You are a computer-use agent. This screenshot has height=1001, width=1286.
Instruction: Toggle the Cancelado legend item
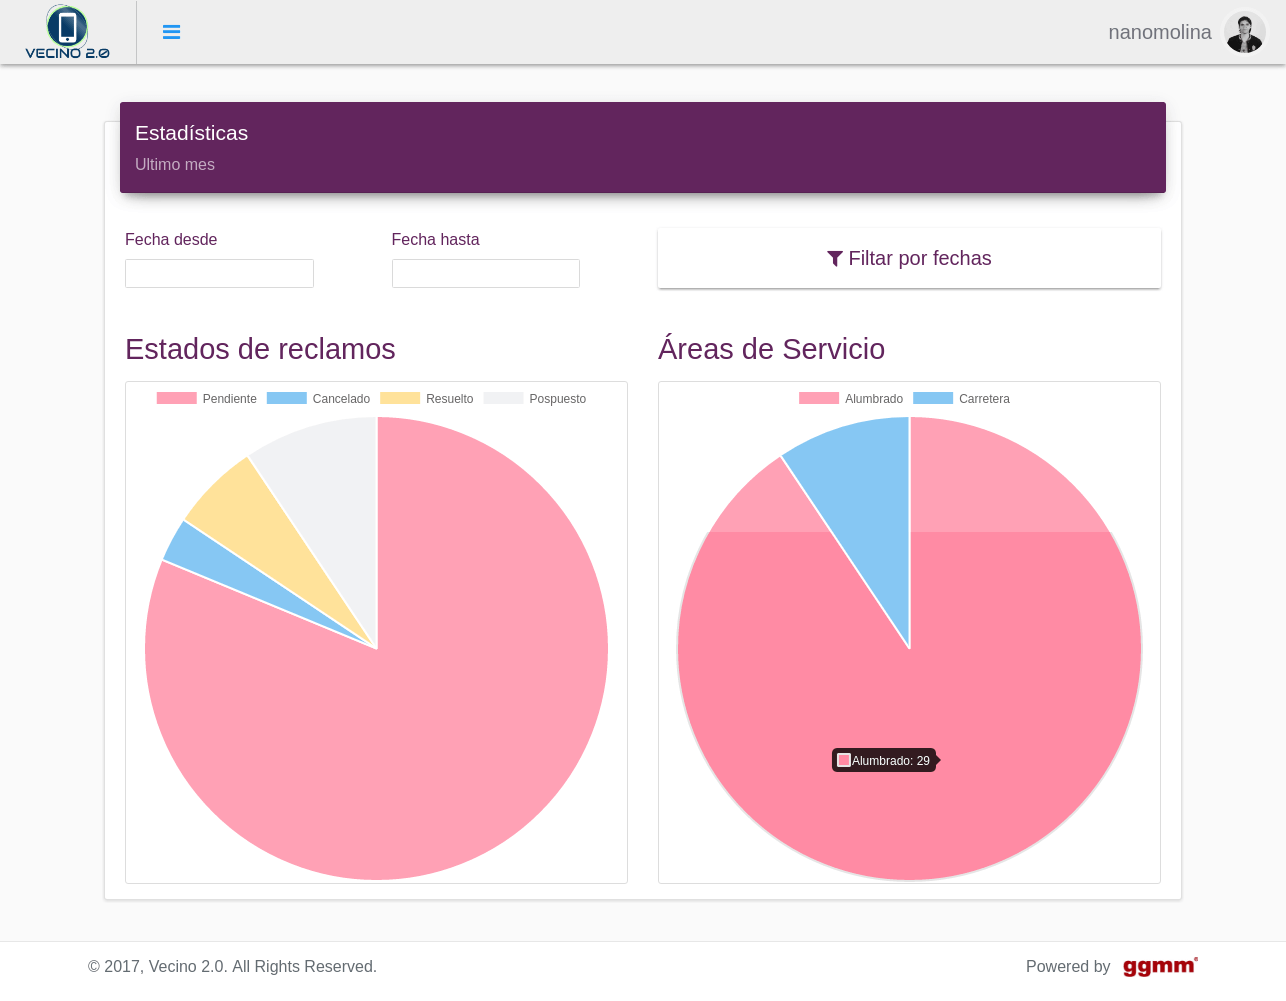click(318, 398)
